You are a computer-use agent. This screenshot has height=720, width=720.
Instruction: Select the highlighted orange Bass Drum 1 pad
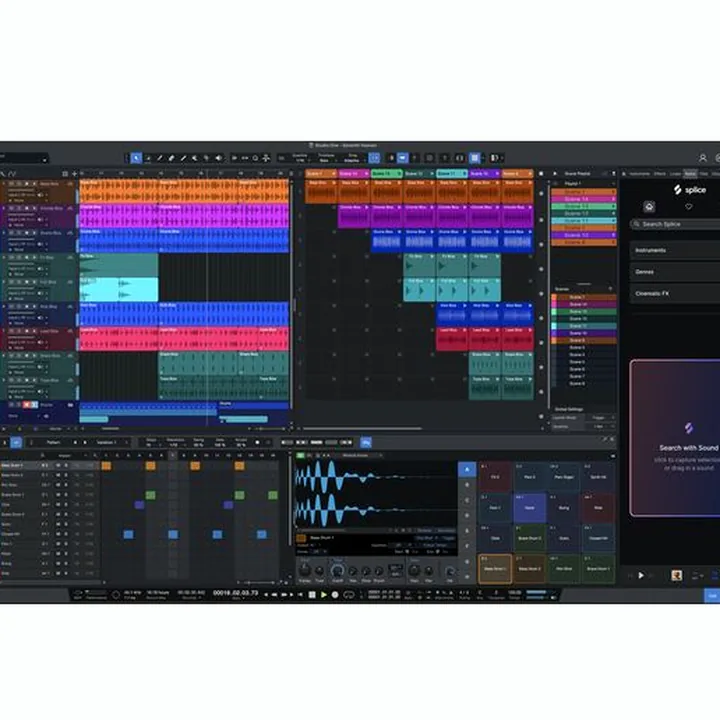(495, 568)
